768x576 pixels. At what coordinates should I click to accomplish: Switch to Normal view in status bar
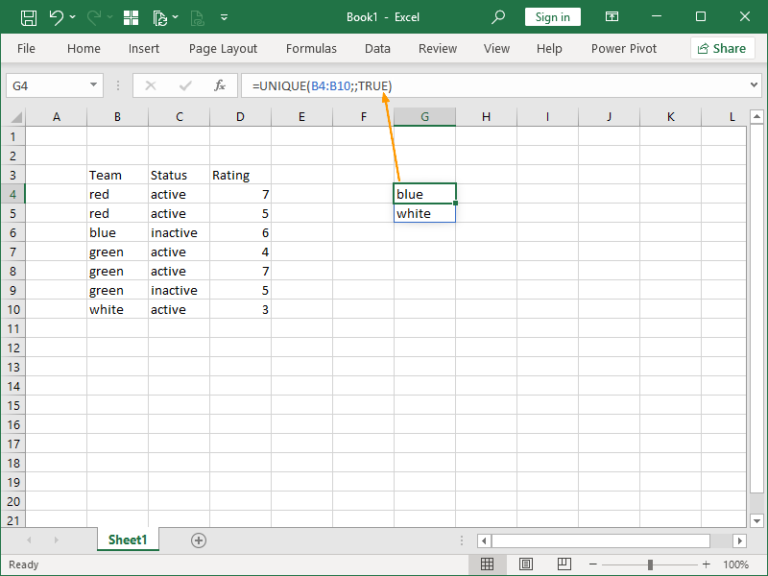[x=487, y=565]
